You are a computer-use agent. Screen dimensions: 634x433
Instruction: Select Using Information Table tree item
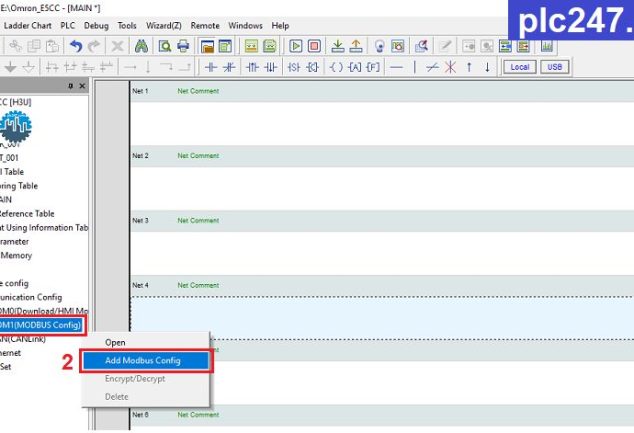(44, 228)
